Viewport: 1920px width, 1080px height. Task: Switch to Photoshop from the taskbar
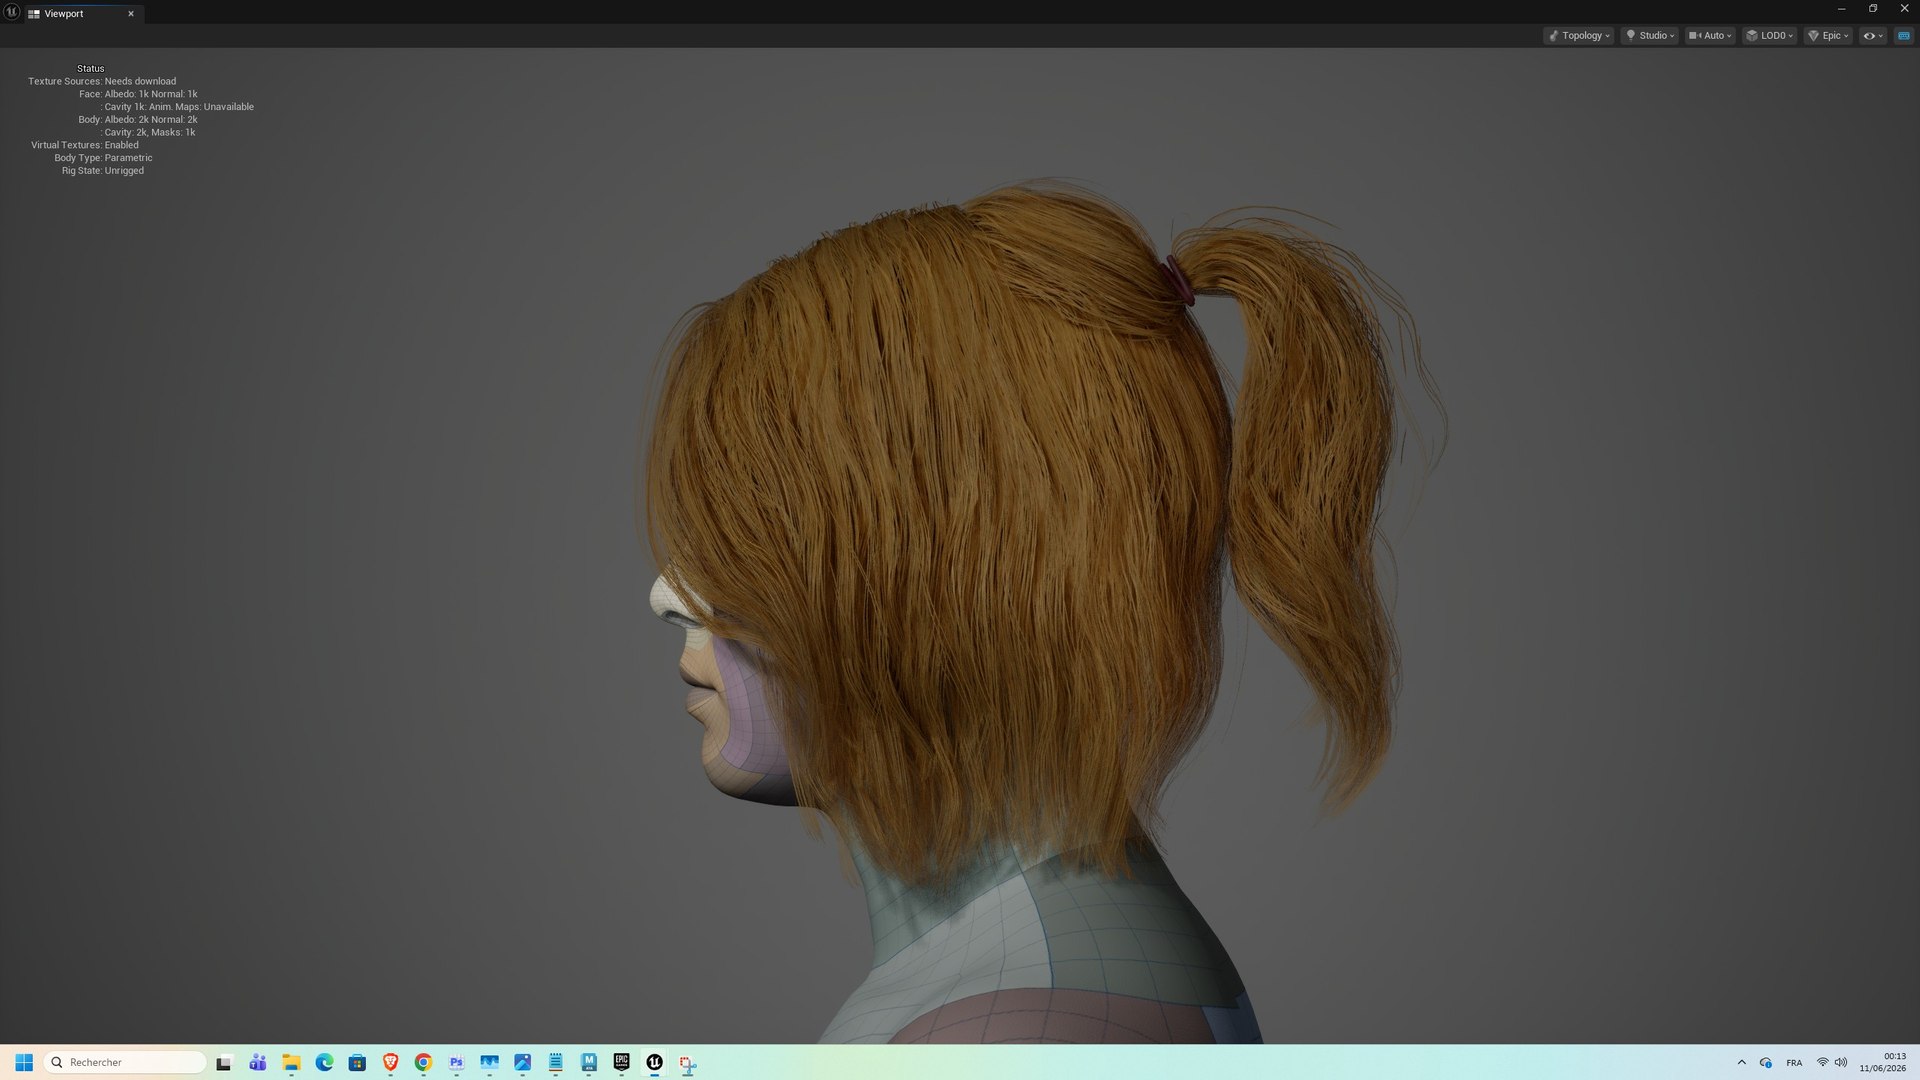coord(456,1062)
